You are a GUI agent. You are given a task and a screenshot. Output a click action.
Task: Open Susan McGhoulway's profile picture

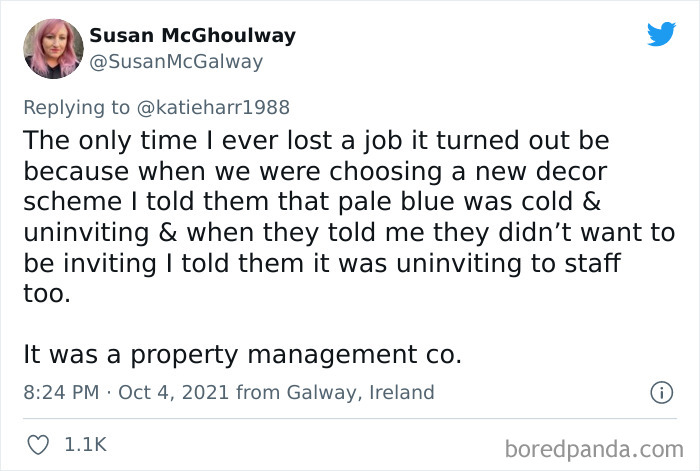[52, 49]
